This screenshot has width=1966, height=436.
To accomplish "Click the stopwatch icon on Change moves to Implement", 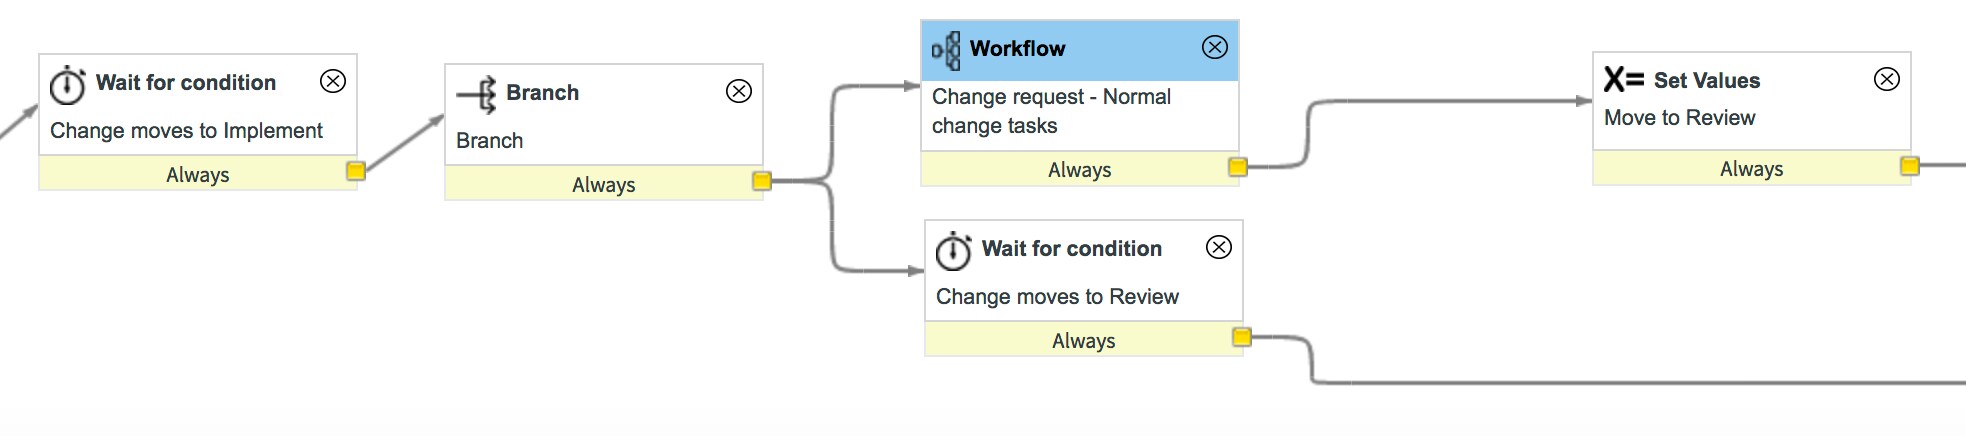I will (x=68, y=85).
